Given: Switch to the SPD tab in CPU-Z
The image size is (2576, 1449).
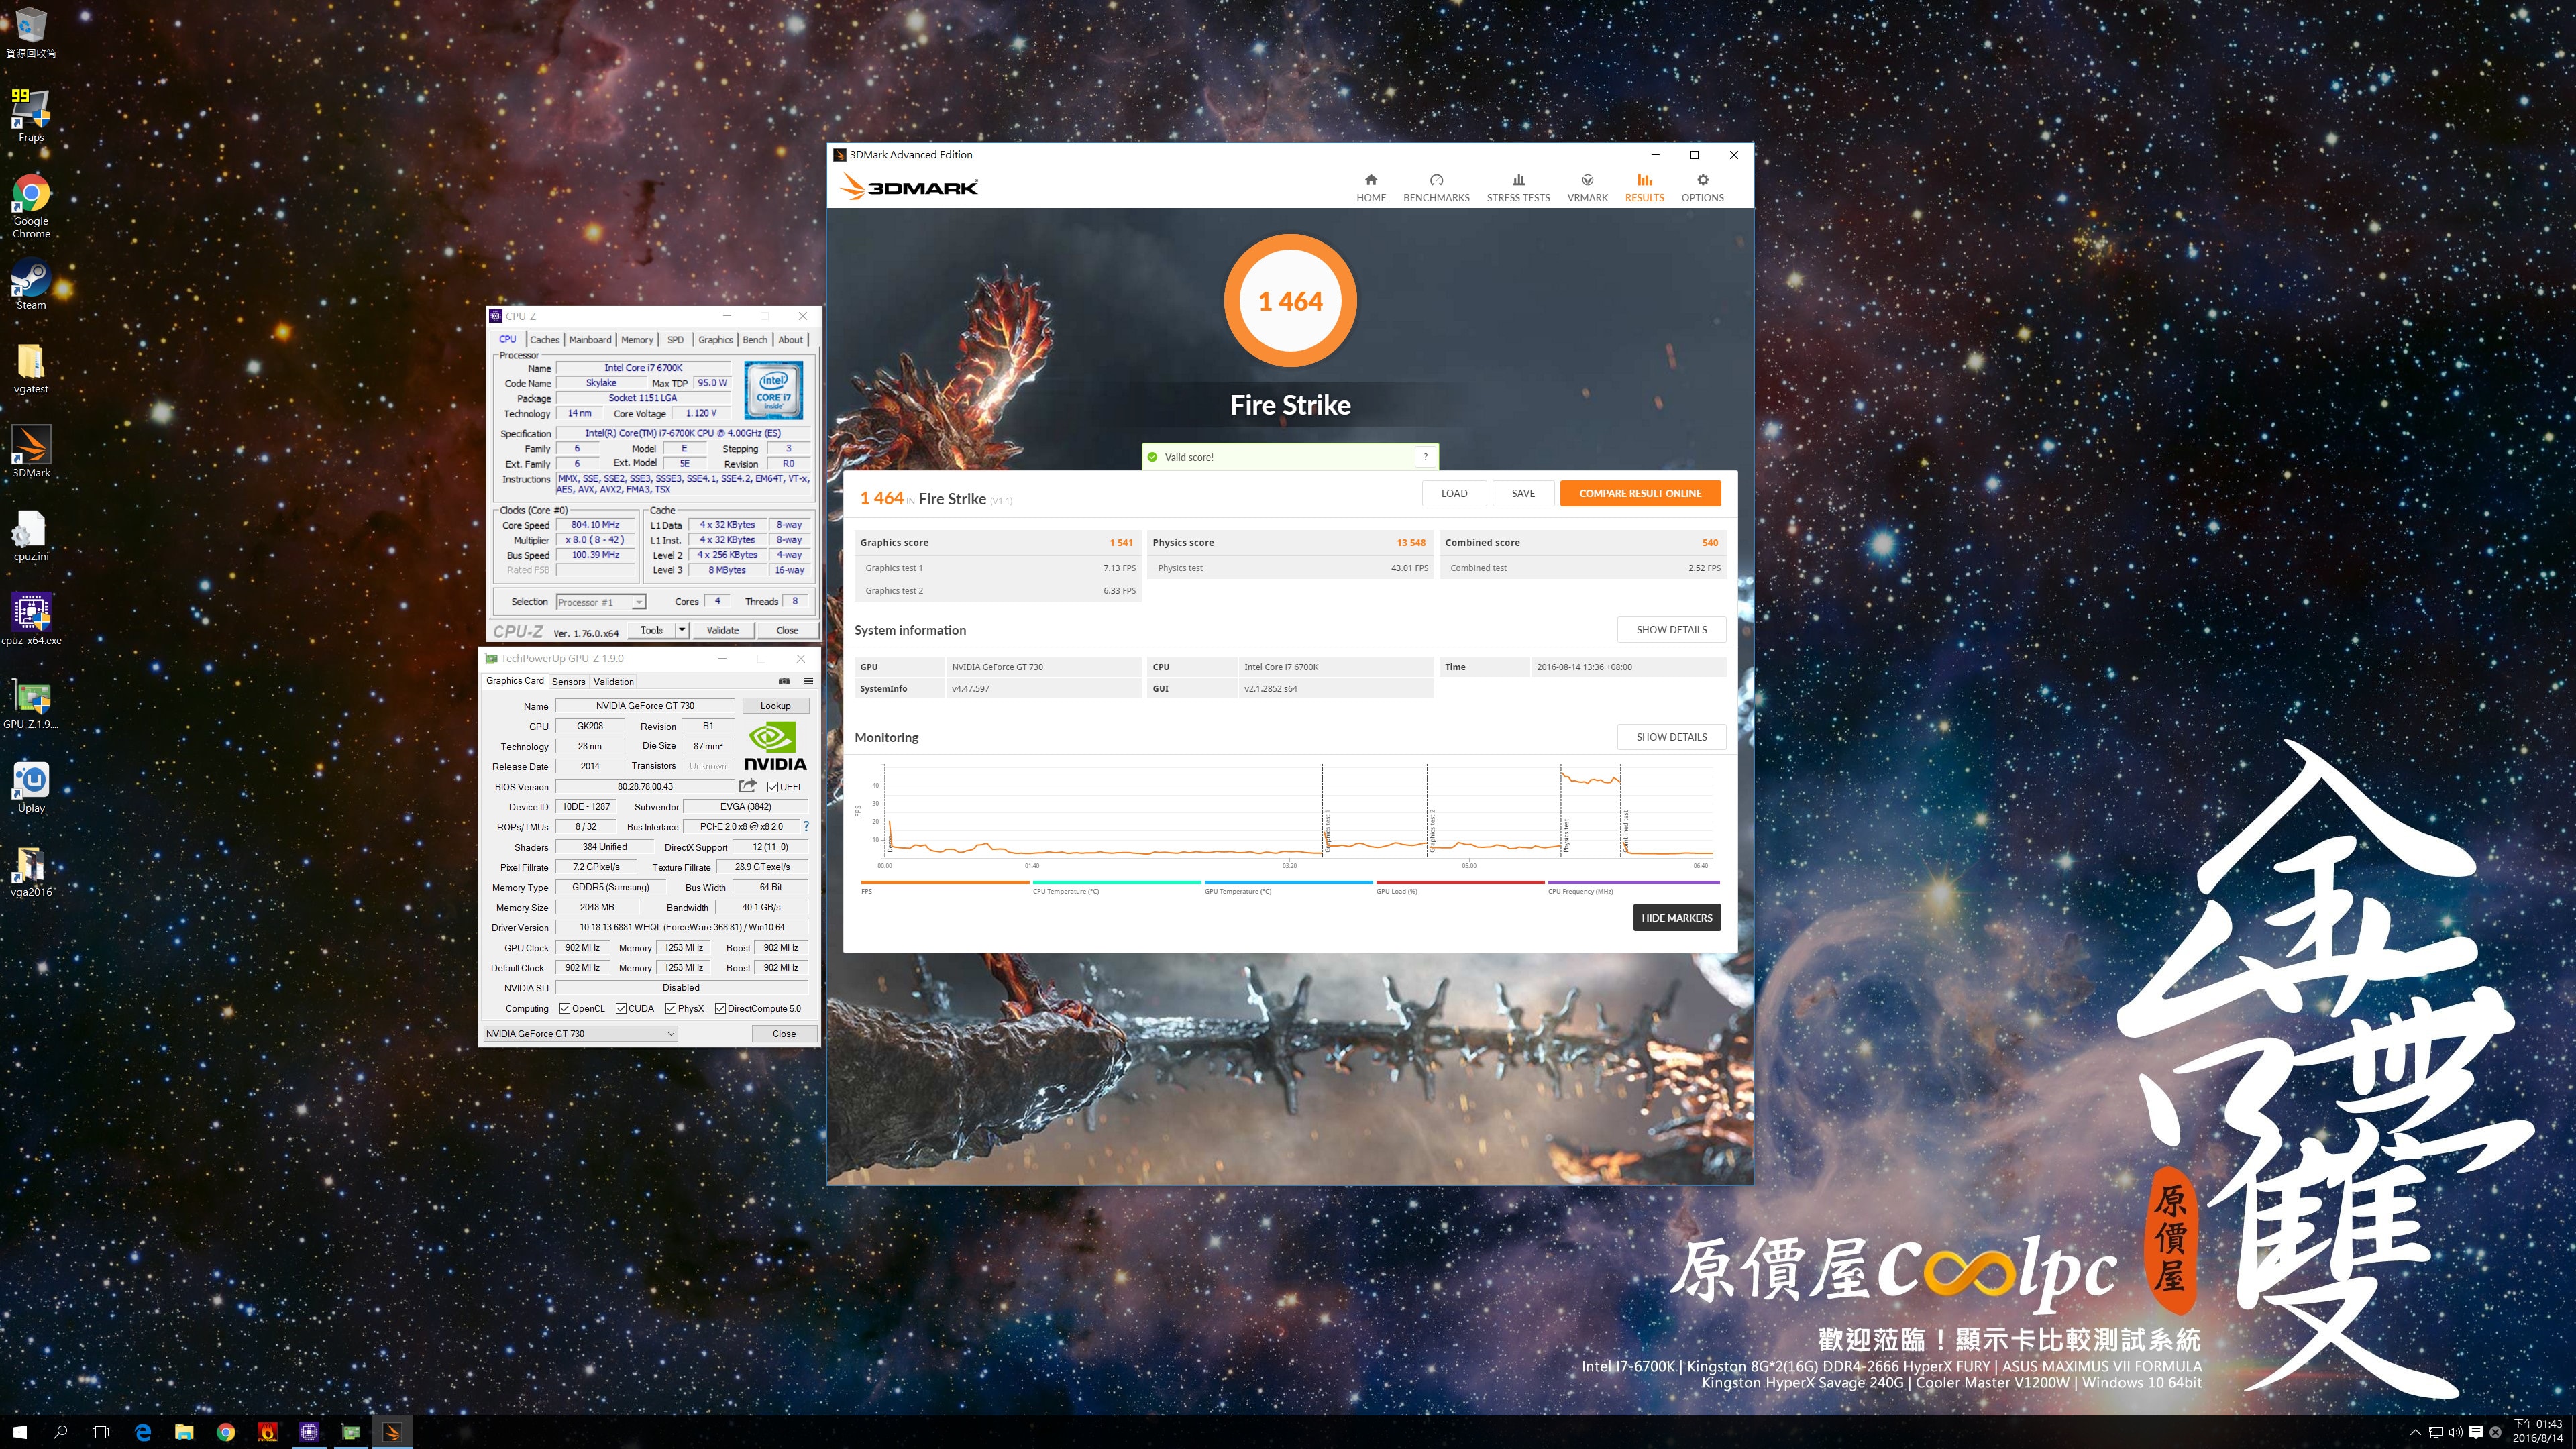Looking at the screenshot, I should pos(675,340).
